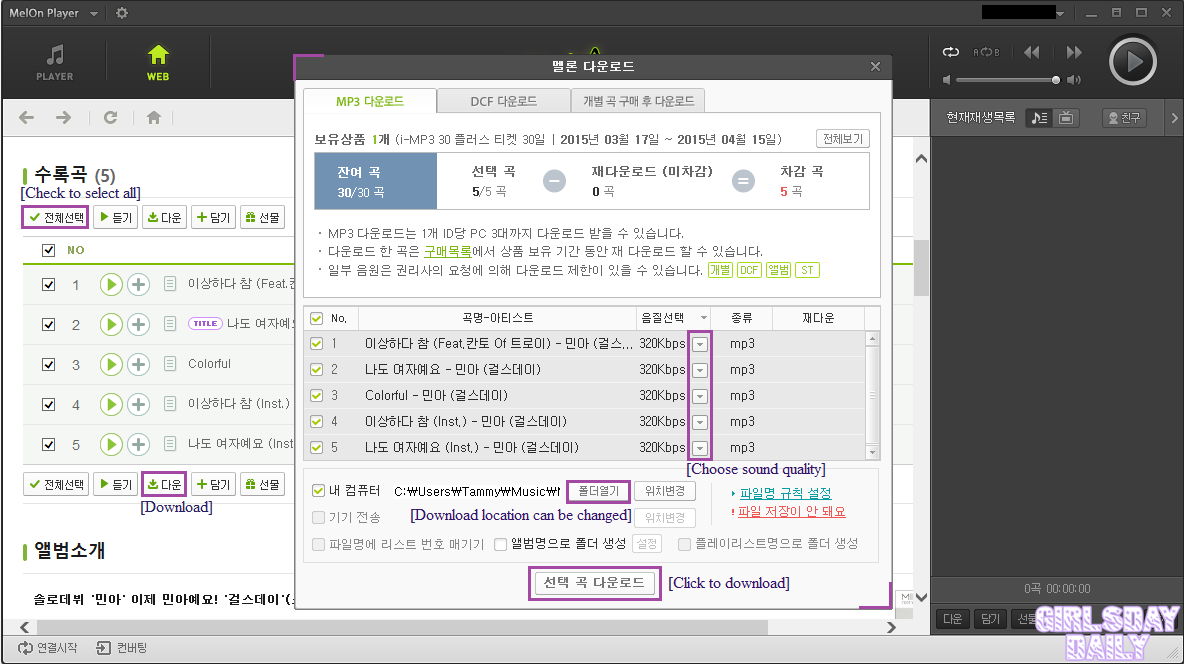Uncheck dialog song 1 이상하다 참 (Feat.칸토)
This screenshot has height=664, width=1184.
click(x=316, y=344)
